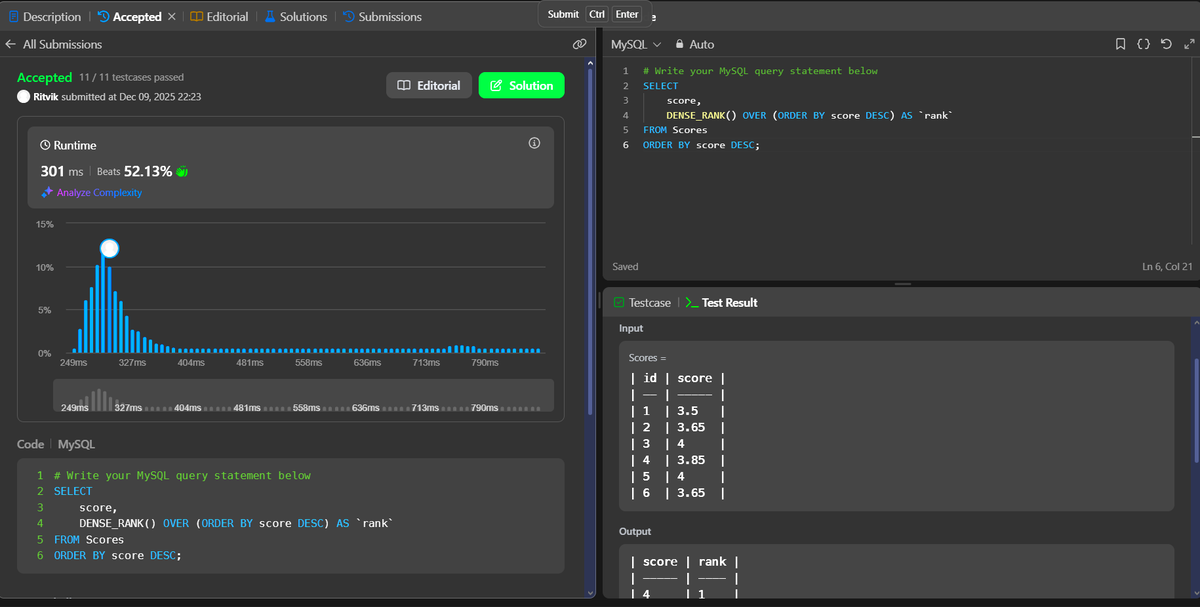Click the 'FROM Scores' editor line

pyautogui.click(x=675, y=130)
